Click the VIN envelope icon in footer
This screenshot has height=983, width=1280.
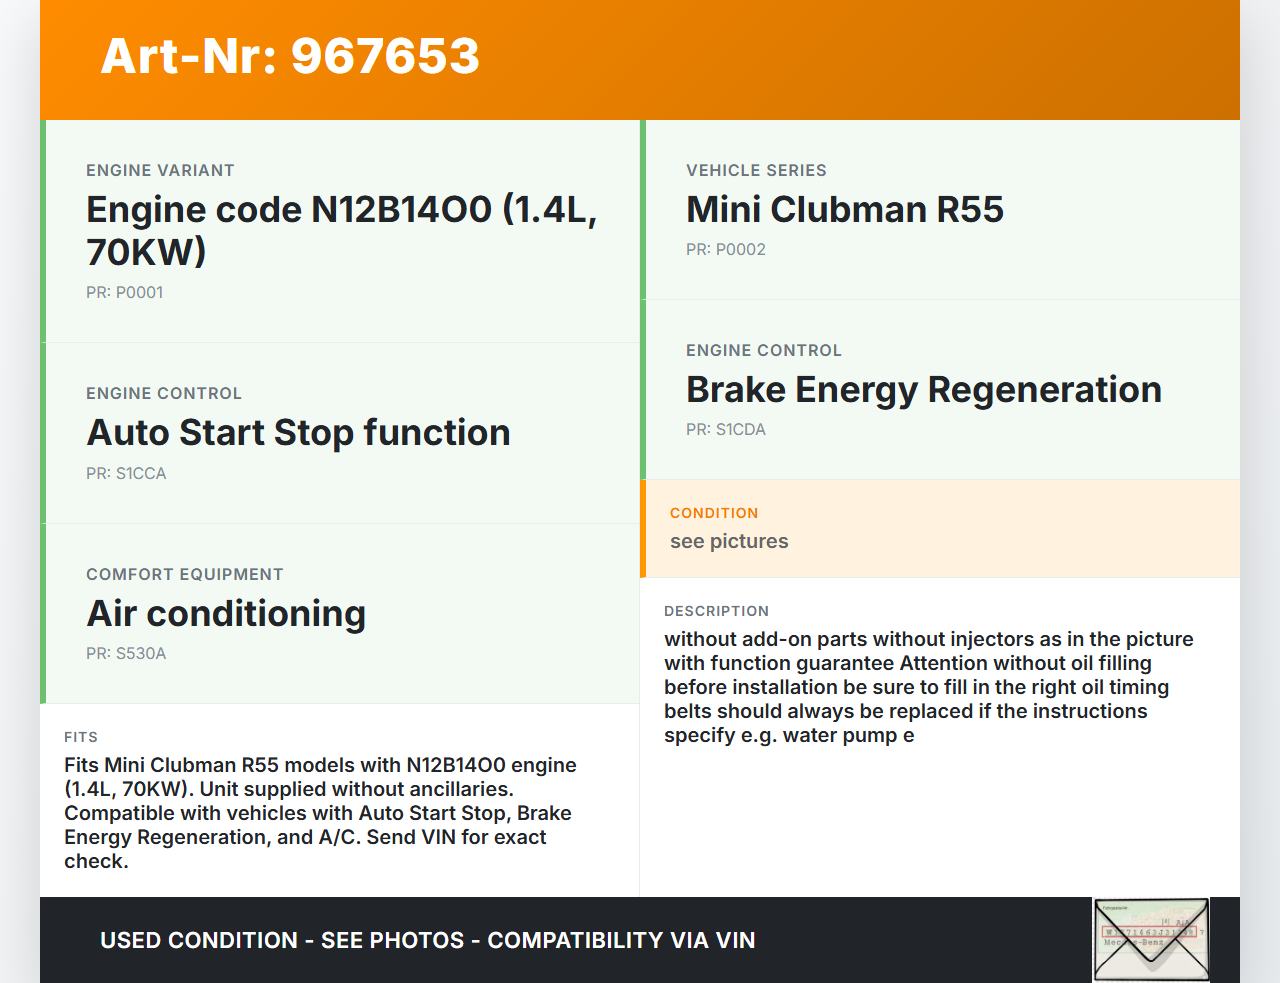(x=1151, y=939)
